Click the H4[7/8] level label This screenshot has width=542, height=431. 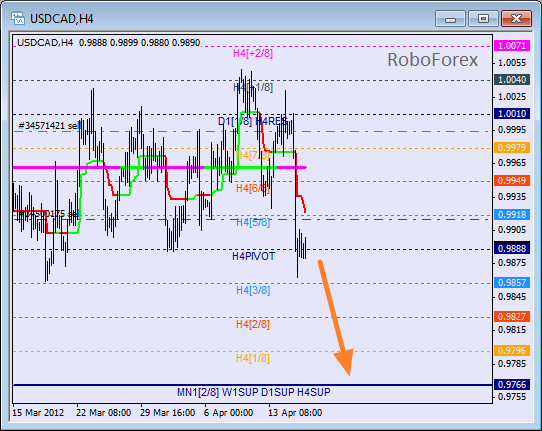click(x=253, y=155)
